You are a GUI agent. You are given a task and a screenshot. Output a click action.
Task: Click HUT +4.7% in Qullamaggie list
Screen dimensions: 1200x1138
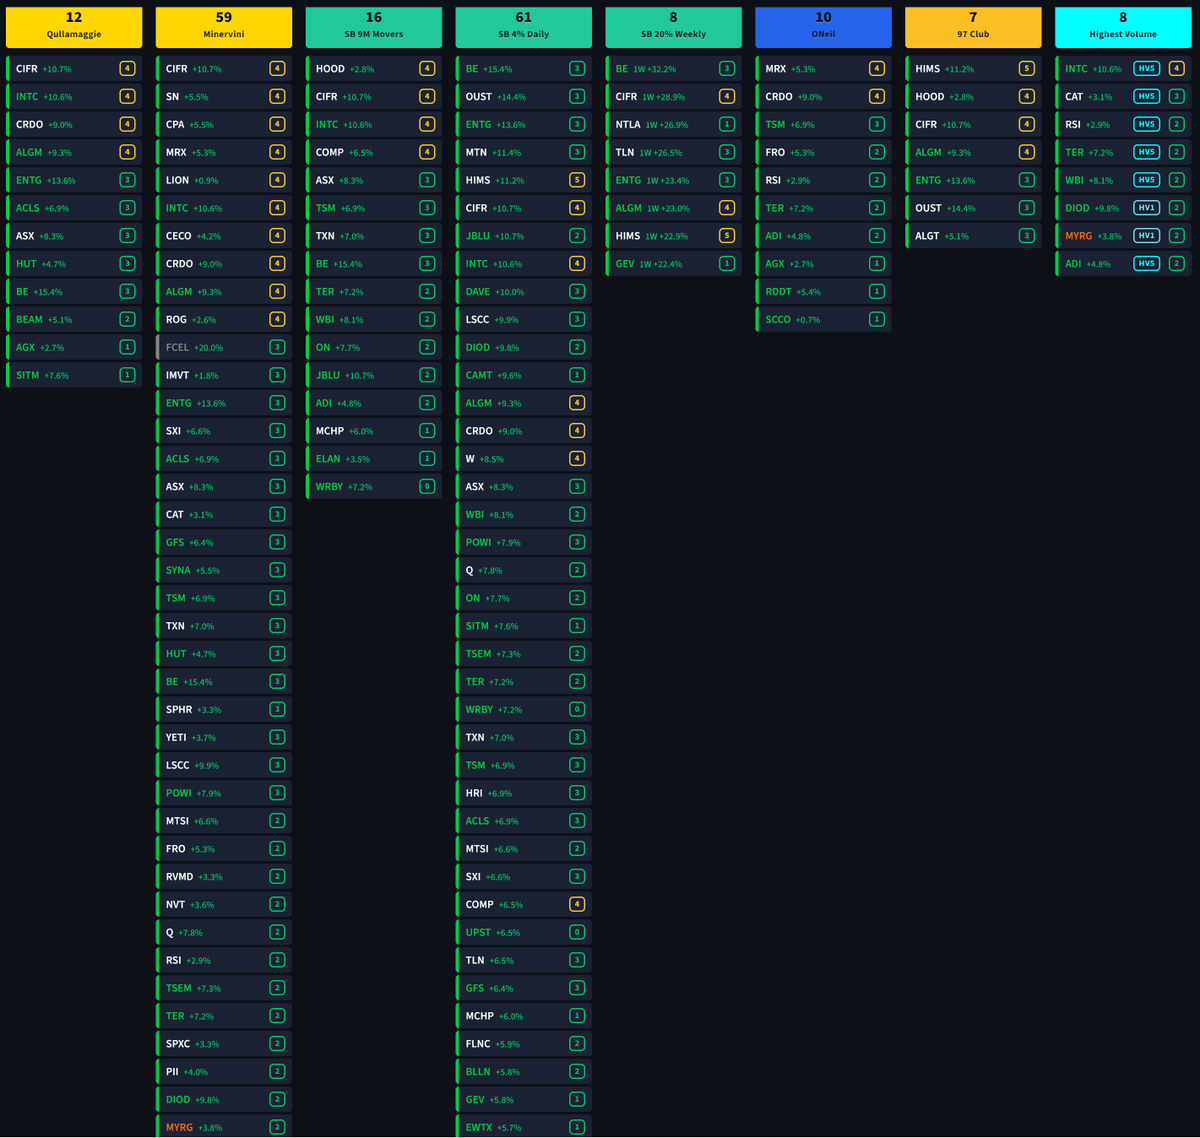pyautogui.click(x=74, y=264)
